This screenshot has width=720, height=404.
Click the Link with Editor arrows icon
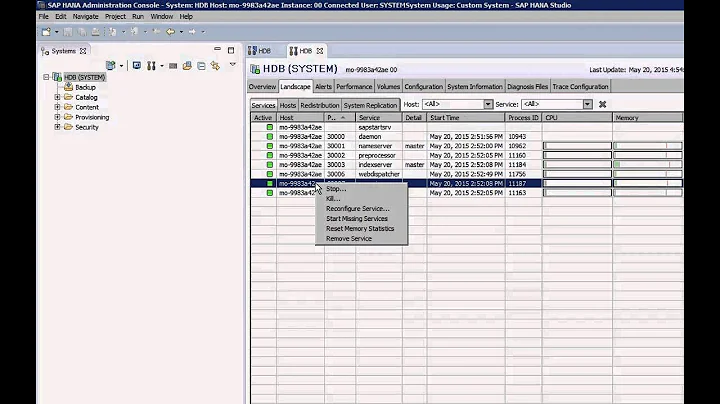[215, 66]
